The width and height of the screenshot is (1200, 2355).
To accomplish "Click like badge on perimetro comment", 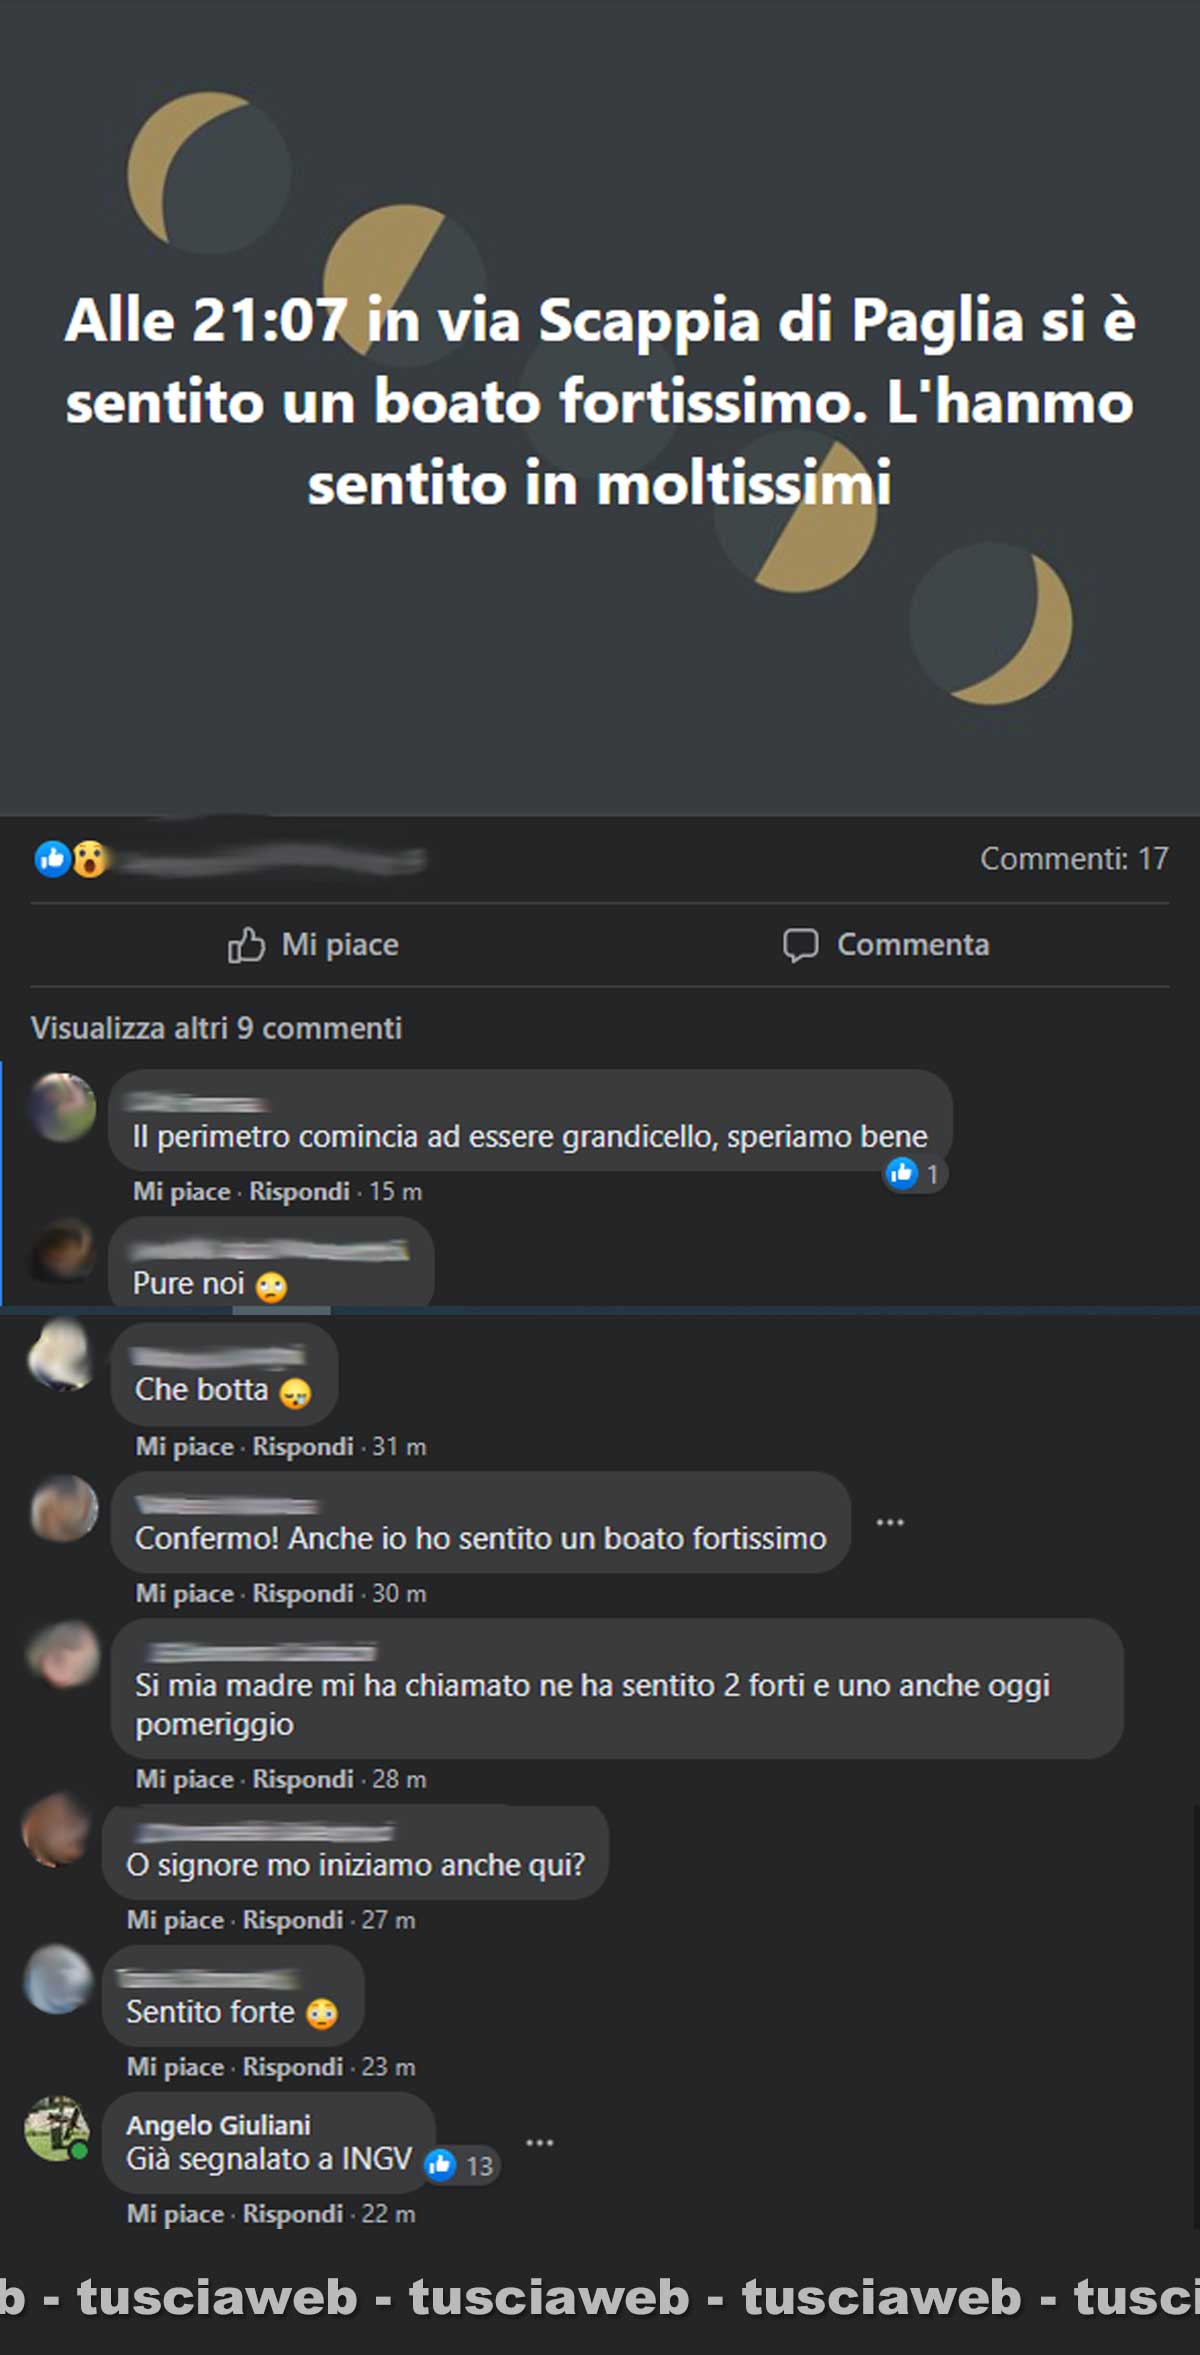I will coord(914,1173).
